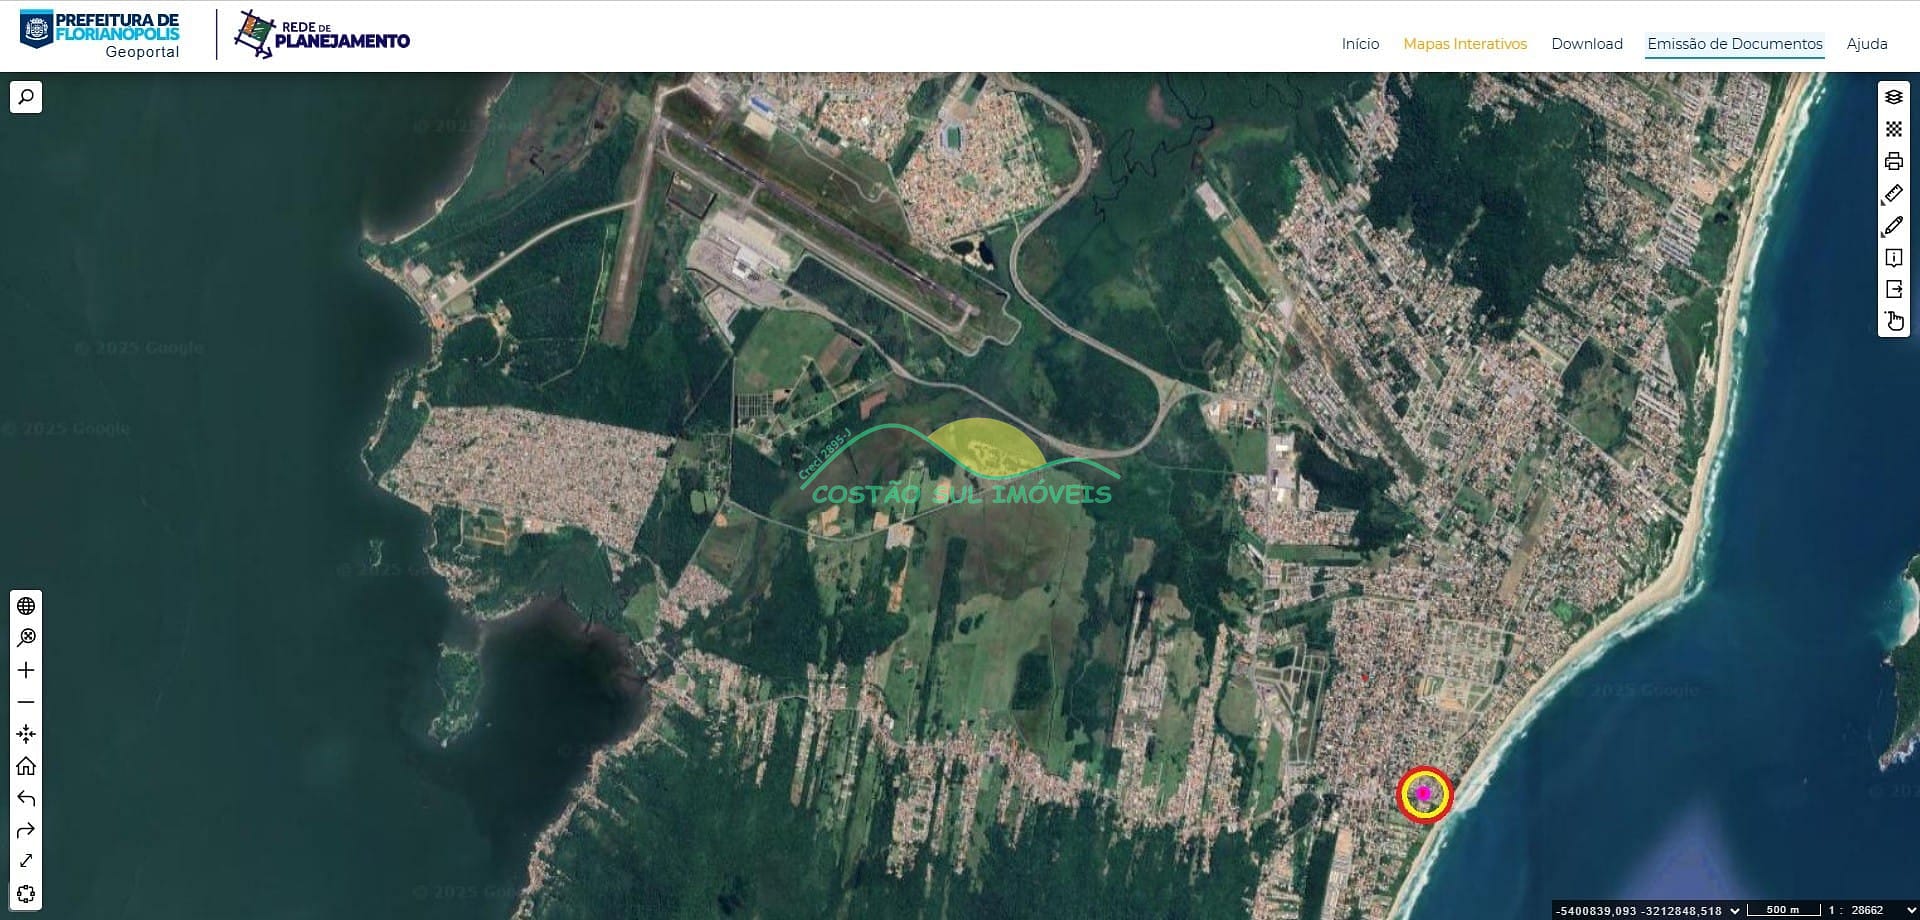Select the pencil drawing tool
The height and width of the screenshot is (920, 1920).
1893,226
